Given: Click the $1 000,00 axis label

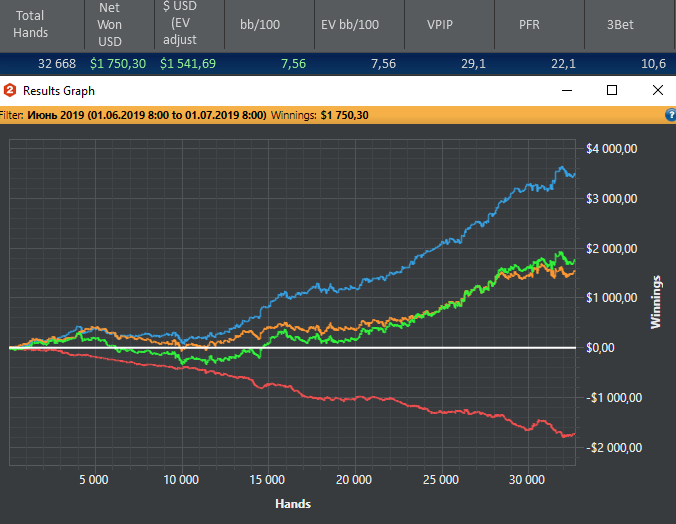Looking at the screenshot, I should point(611,298).
